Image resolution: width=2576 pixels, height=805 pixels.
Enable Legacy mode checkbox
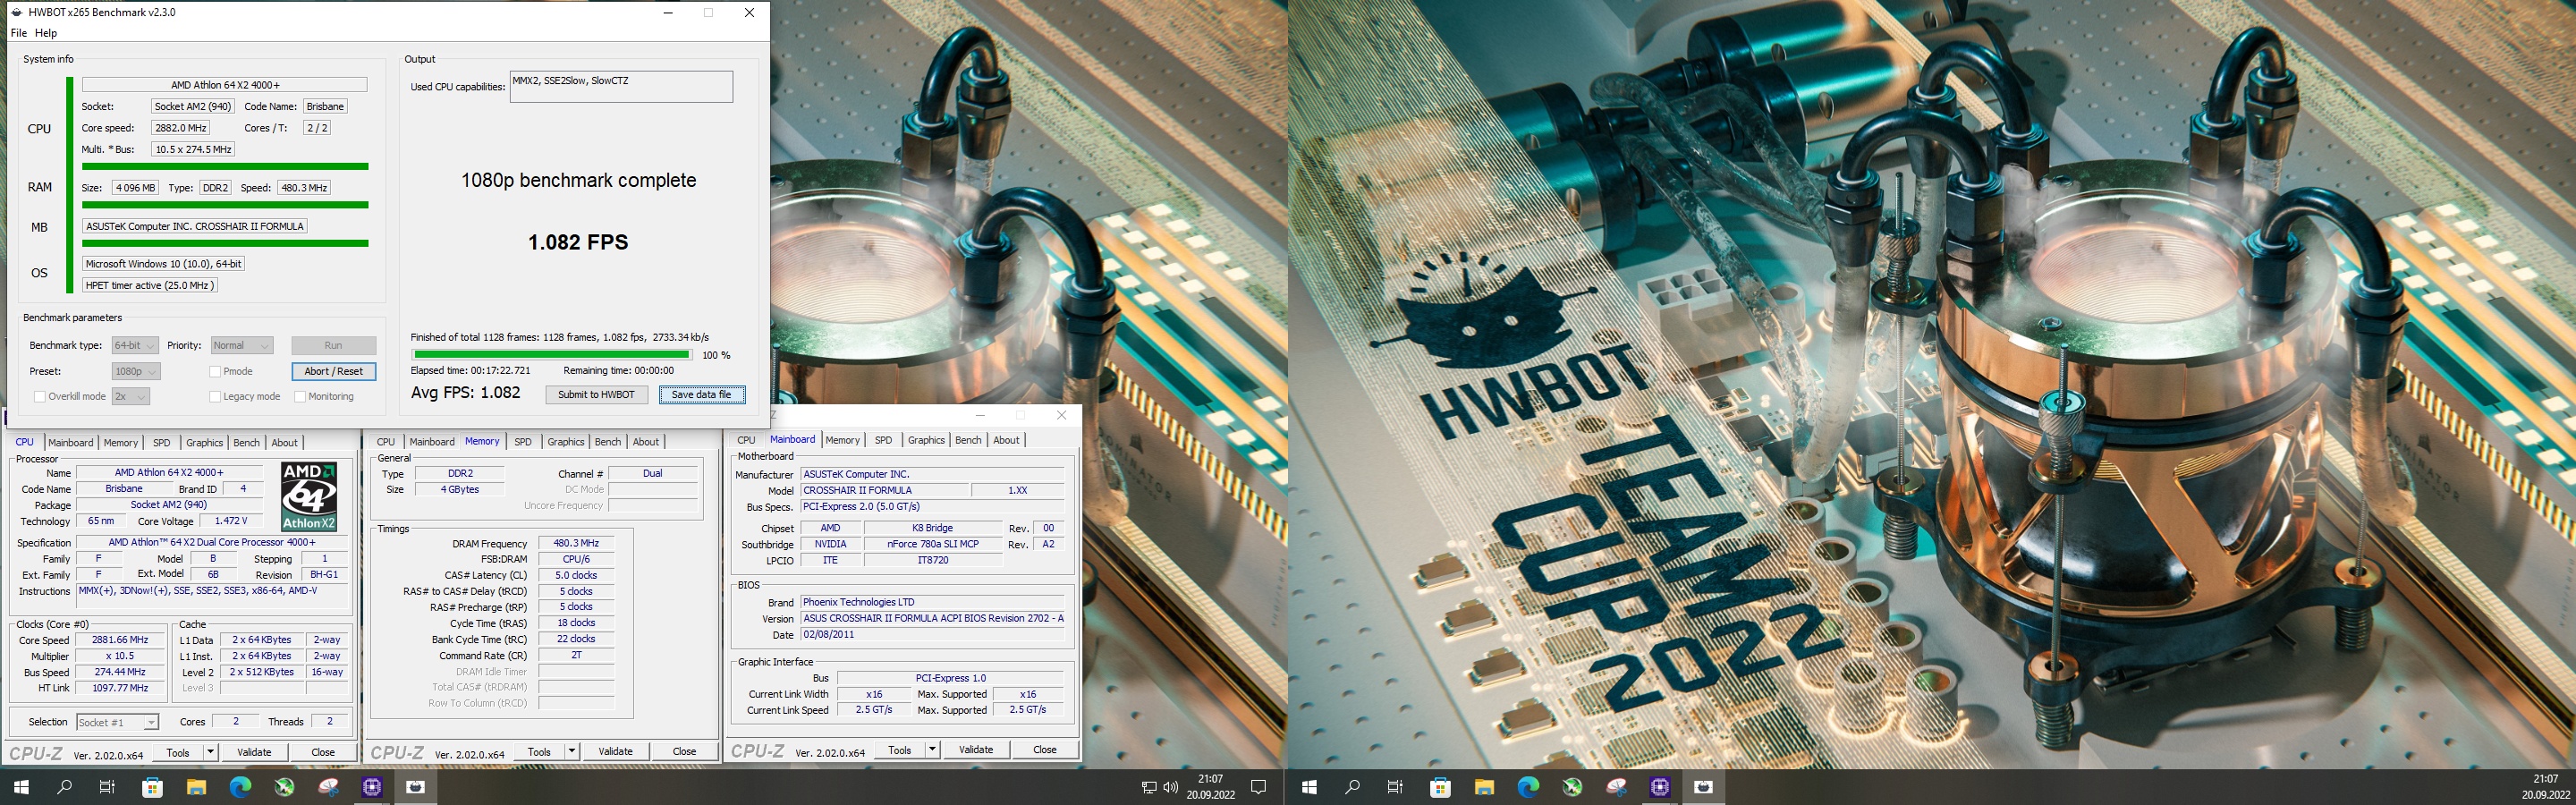pos(215,397)
